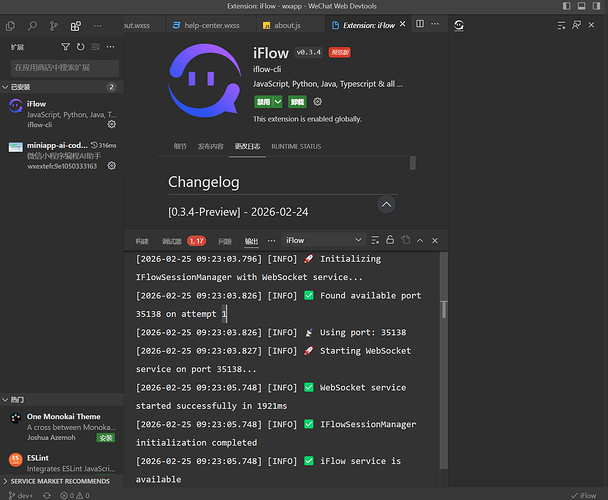Open gear settings for iFlow in sidebar
This screenshot has height=500, width=608.
coord(111,125)
